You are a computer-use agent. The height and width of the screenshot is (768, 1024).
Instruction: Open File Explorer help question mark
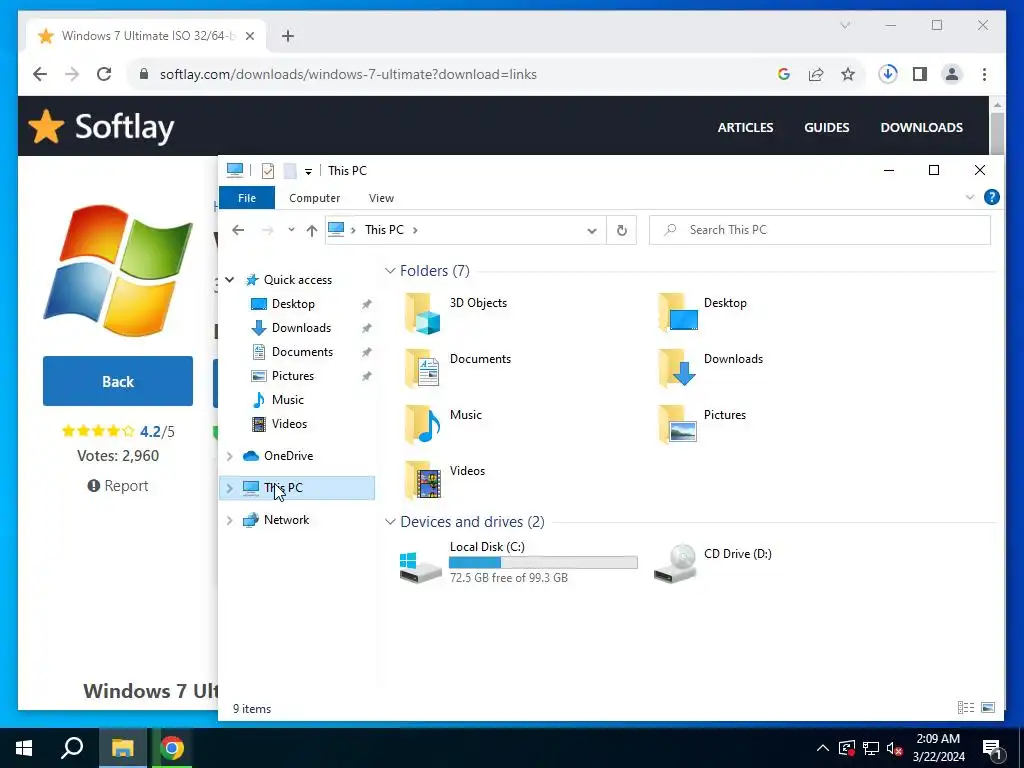[x=991, y=197]
